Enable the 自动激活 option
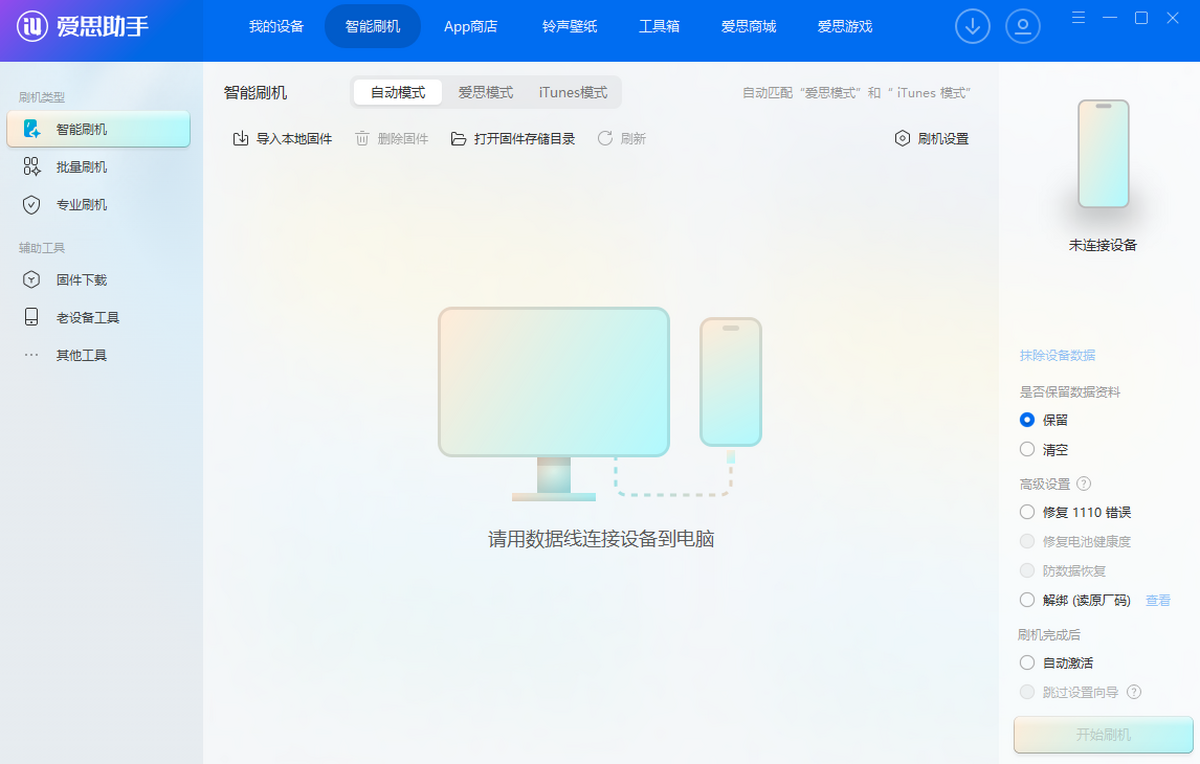This screenshot has height=764, width=1200. coord(1027,662)
